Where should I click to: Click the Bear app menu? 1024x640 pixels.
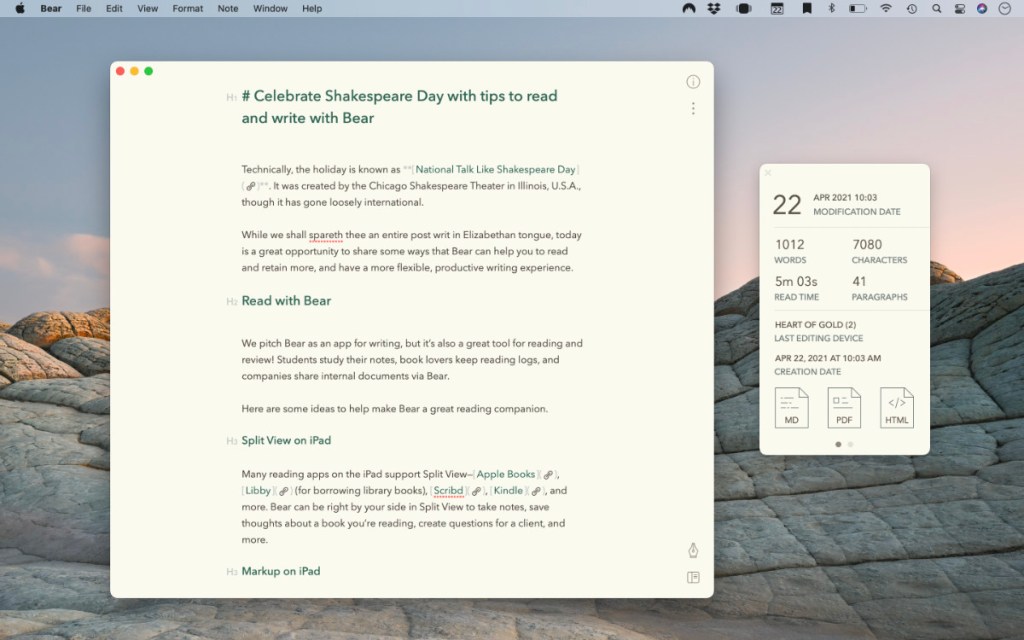pyautogui.click(x=51, y=8)
